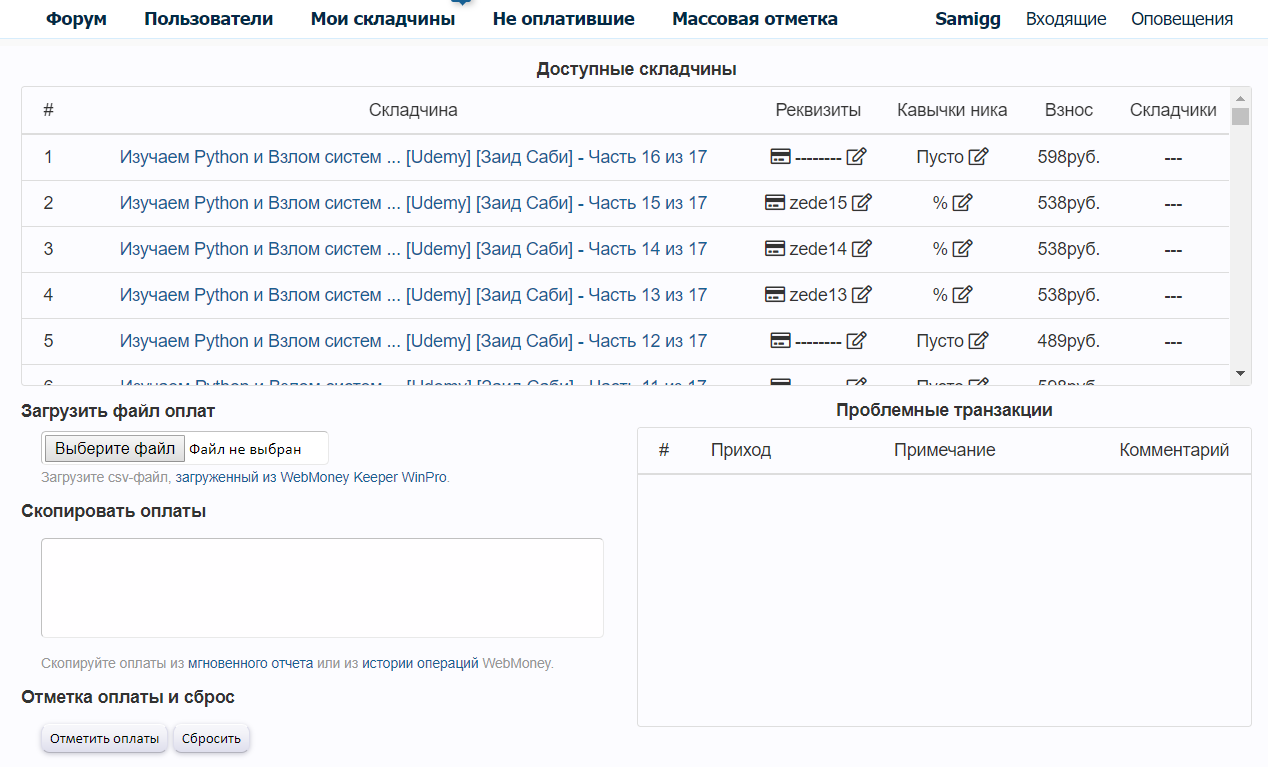Edit nickname quotes for row 1

pos(978,157)
